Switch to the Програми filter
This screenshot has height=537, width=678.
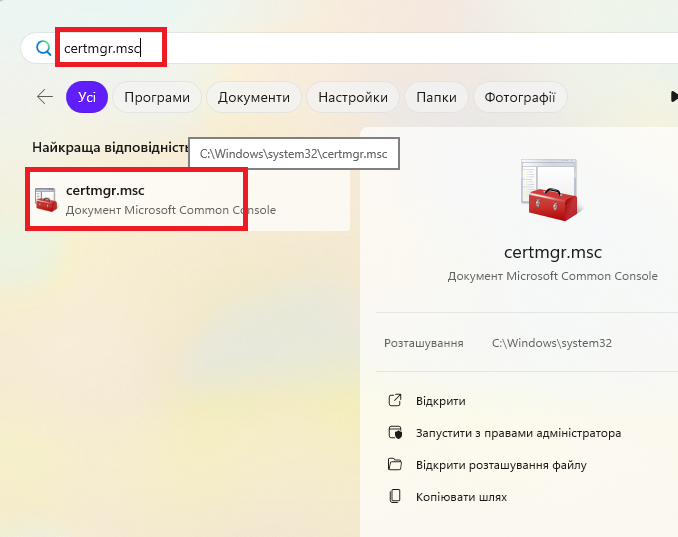[157, 97]
